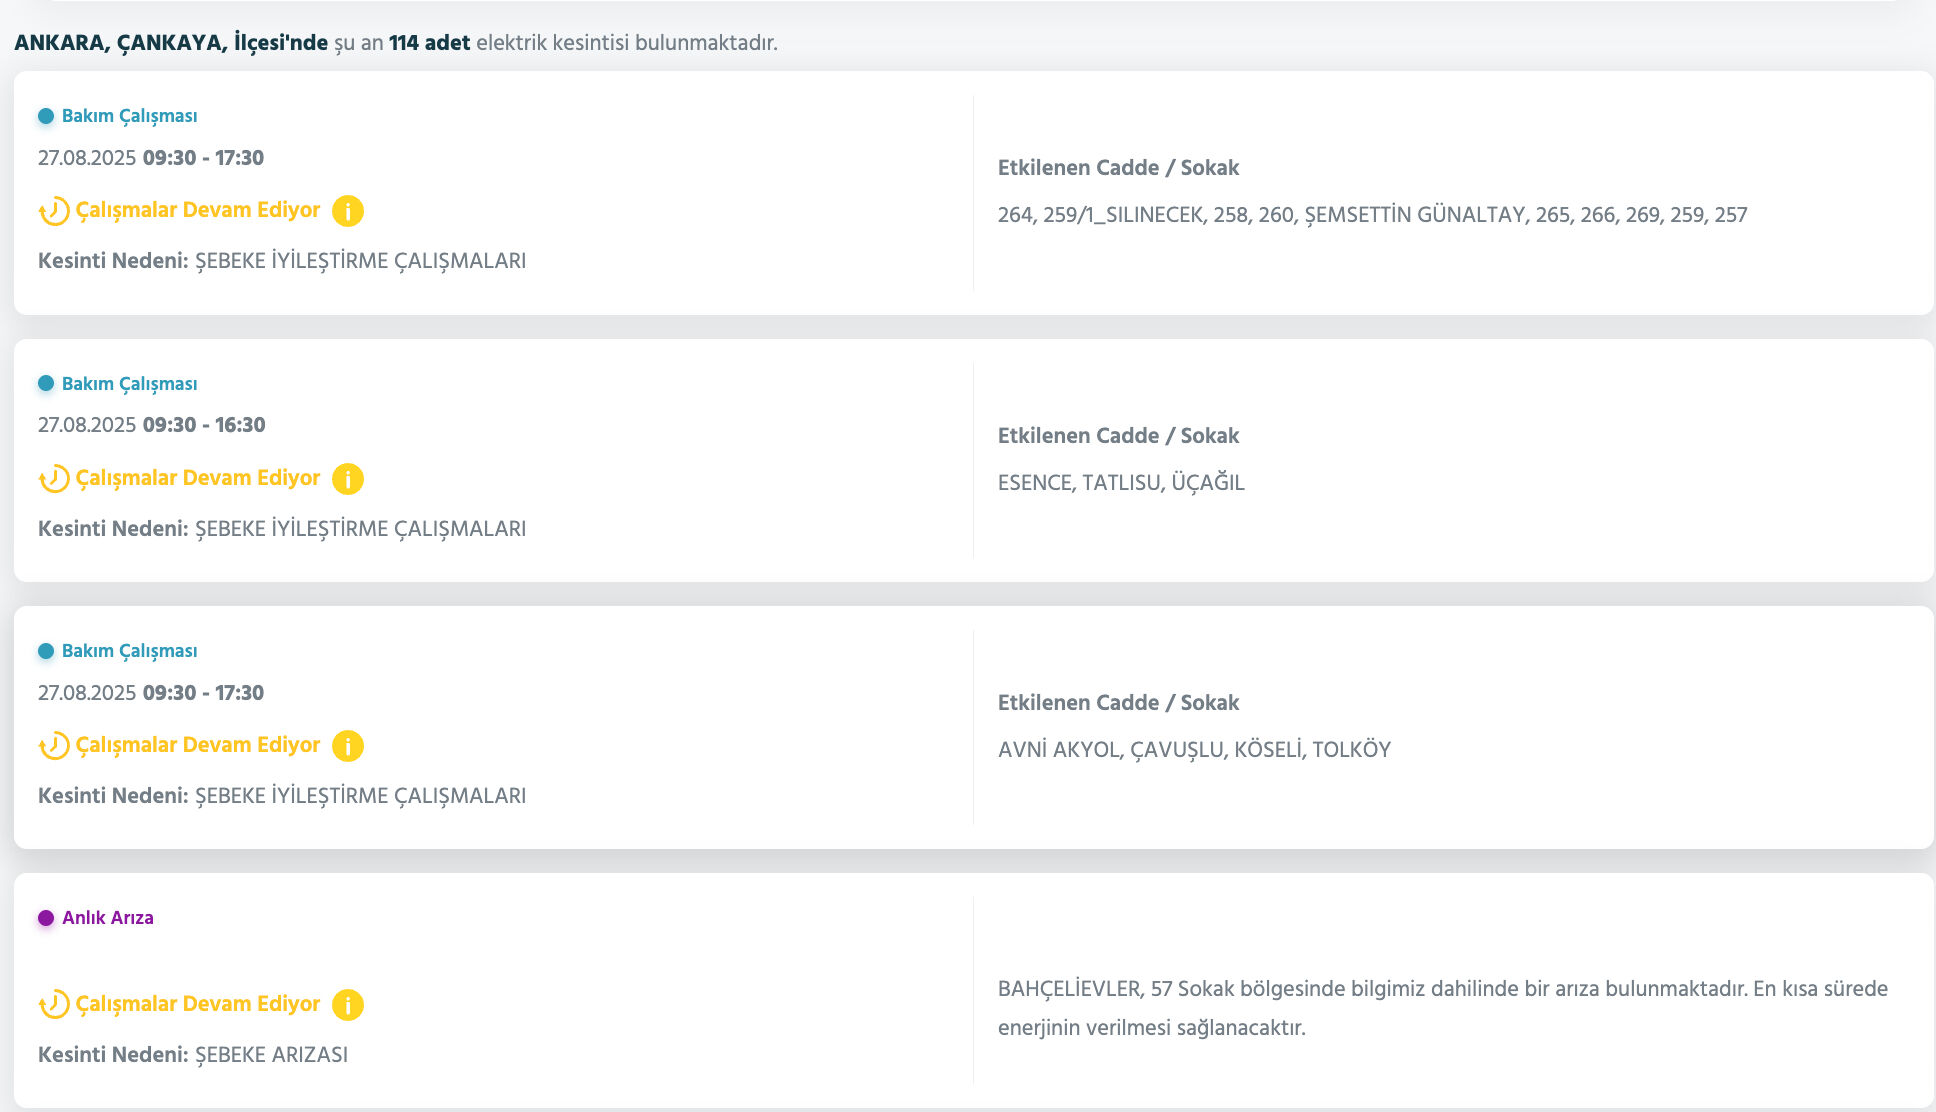Click the blue dot in the 09:30 - 16:30 card
This screenshot has width=1936, height=1112.
[46, 384]
